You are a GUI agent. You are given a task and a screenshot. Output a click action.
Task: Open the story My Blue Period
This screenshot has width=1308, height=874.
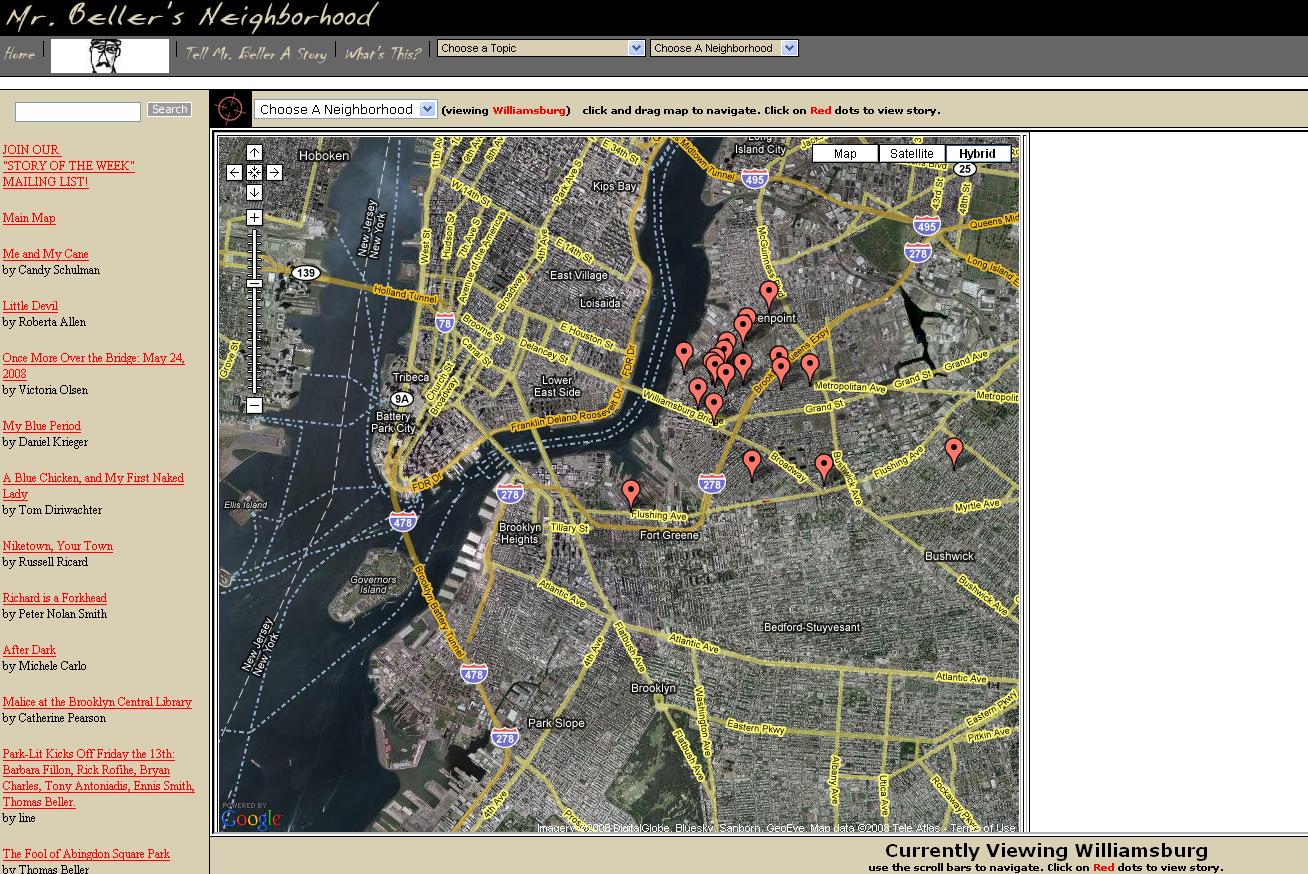(x=41, y=426)
